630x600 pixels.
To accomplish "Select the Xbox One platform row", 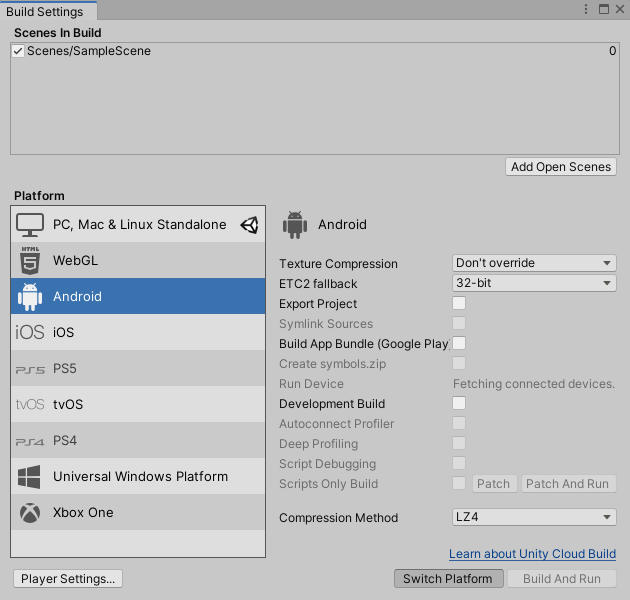I will [138, 512].
